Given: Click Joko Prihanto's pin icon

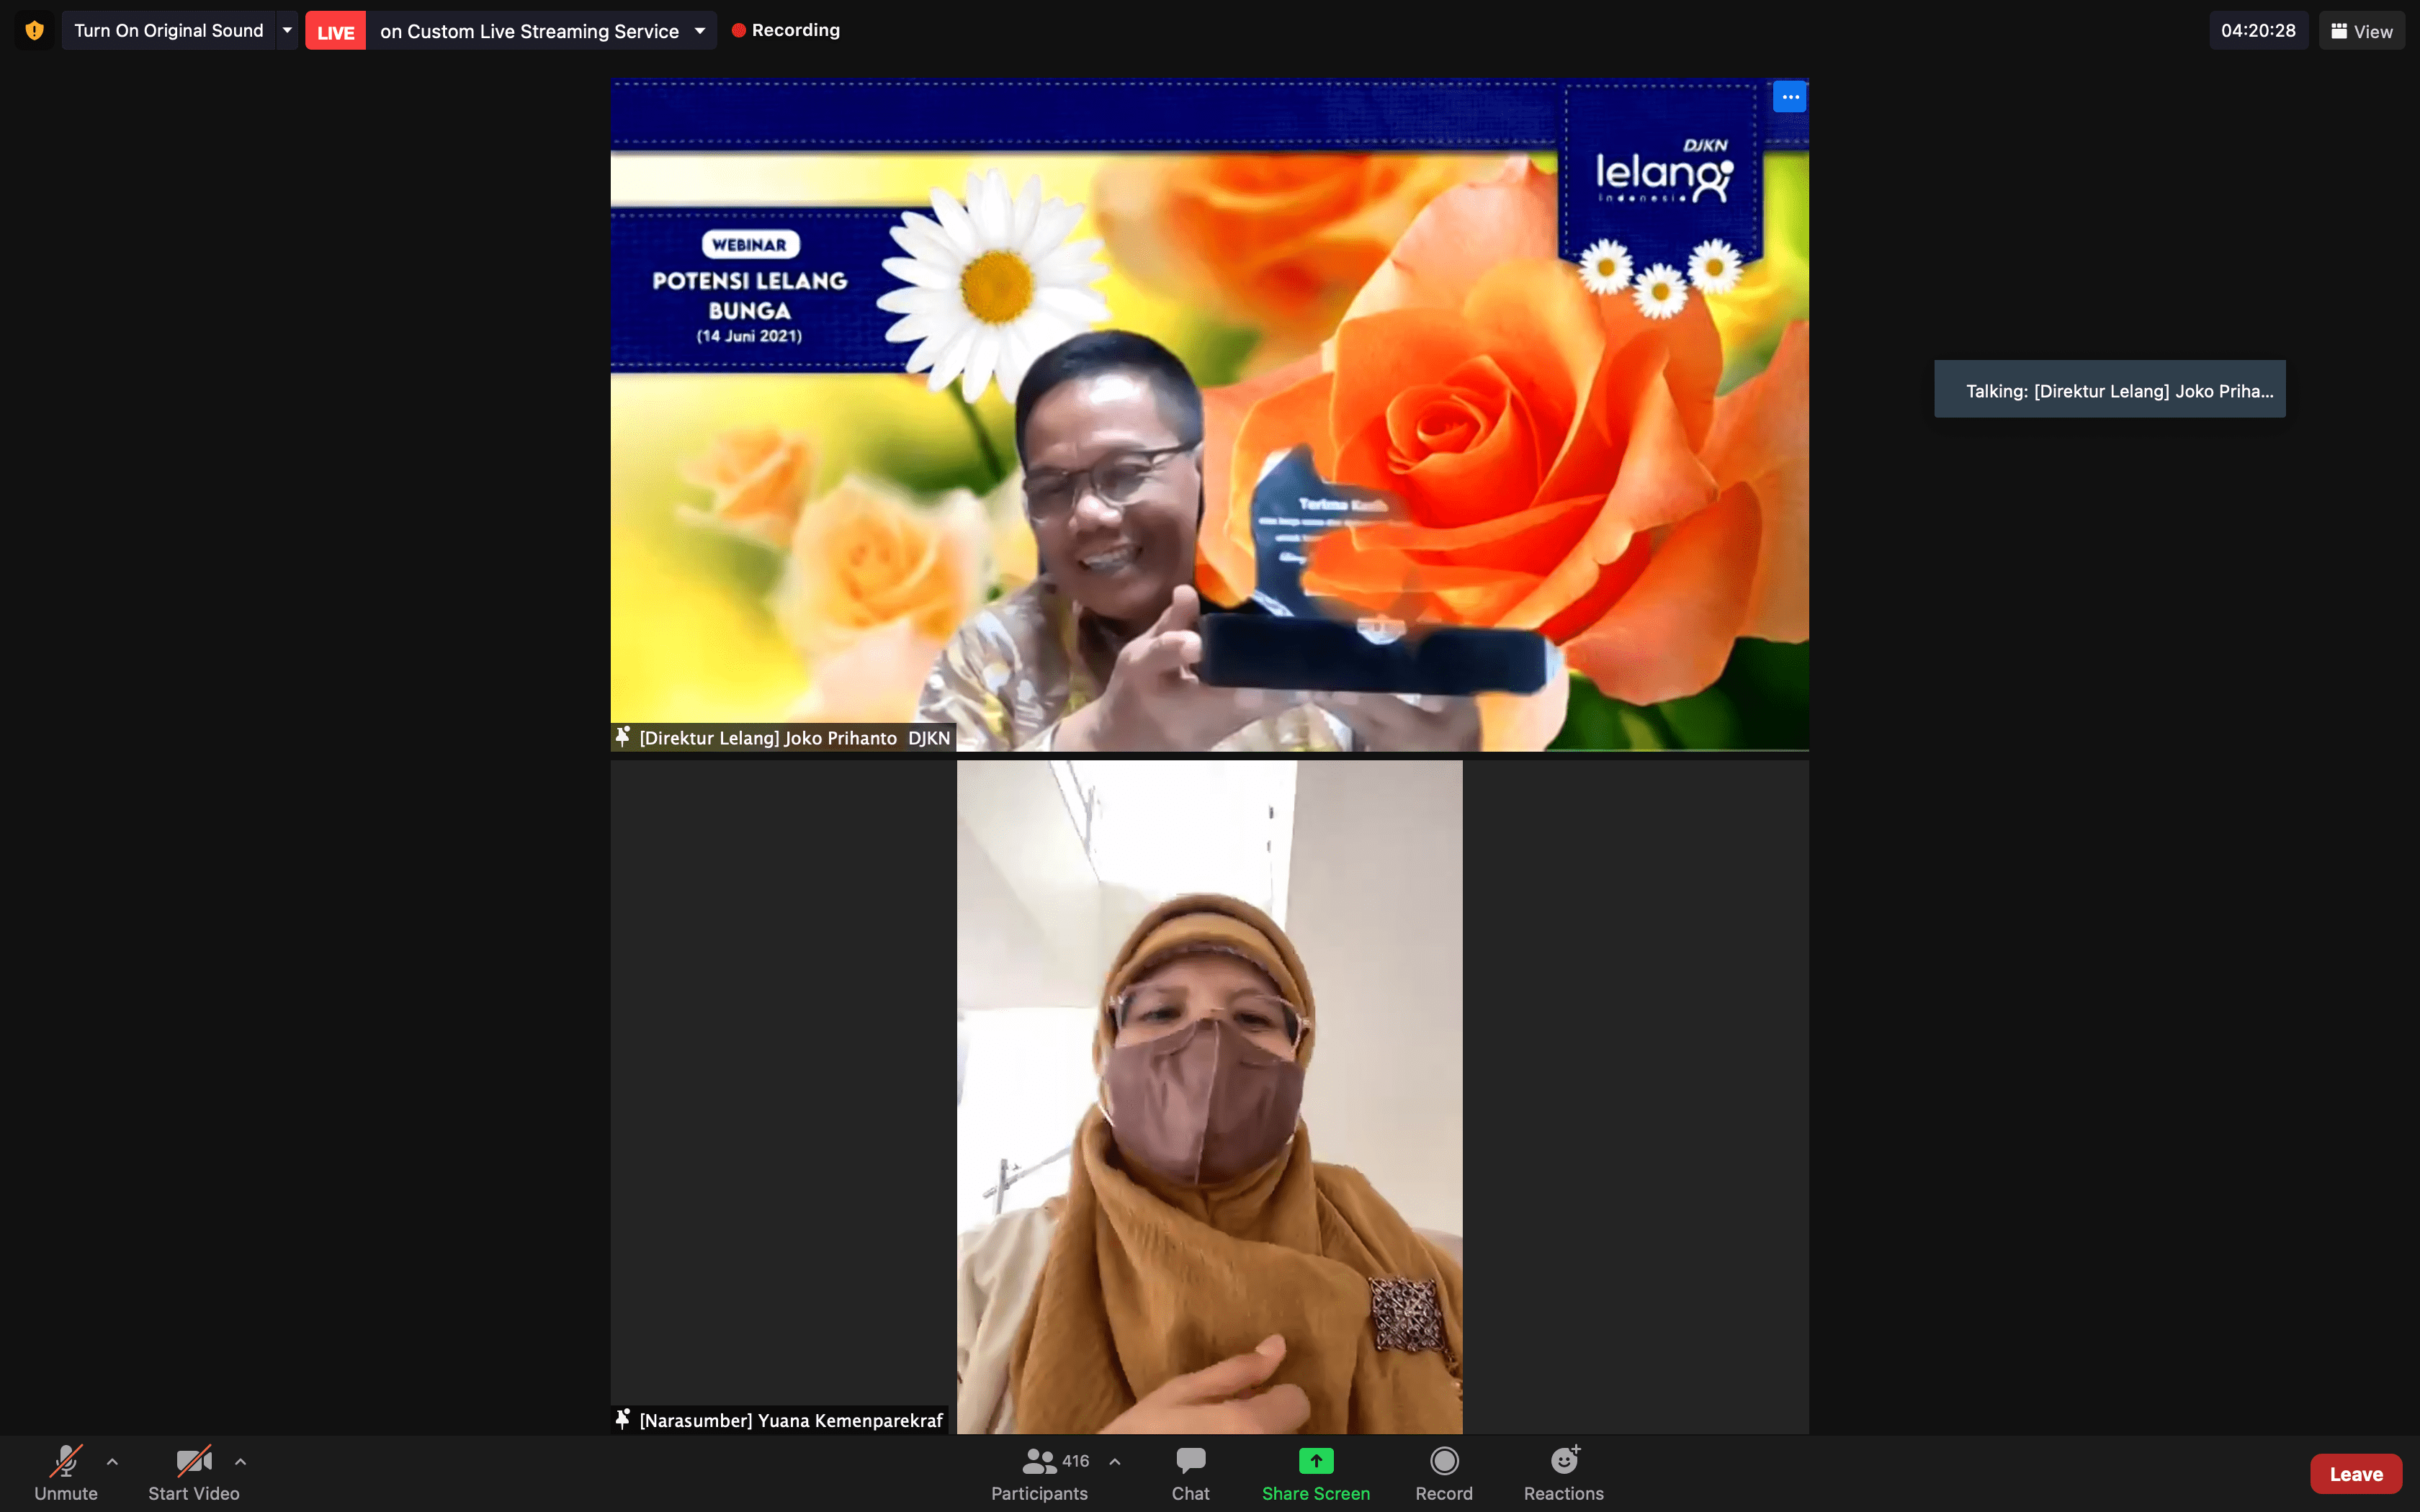Looking at the screenshot, I should point(623,737).
